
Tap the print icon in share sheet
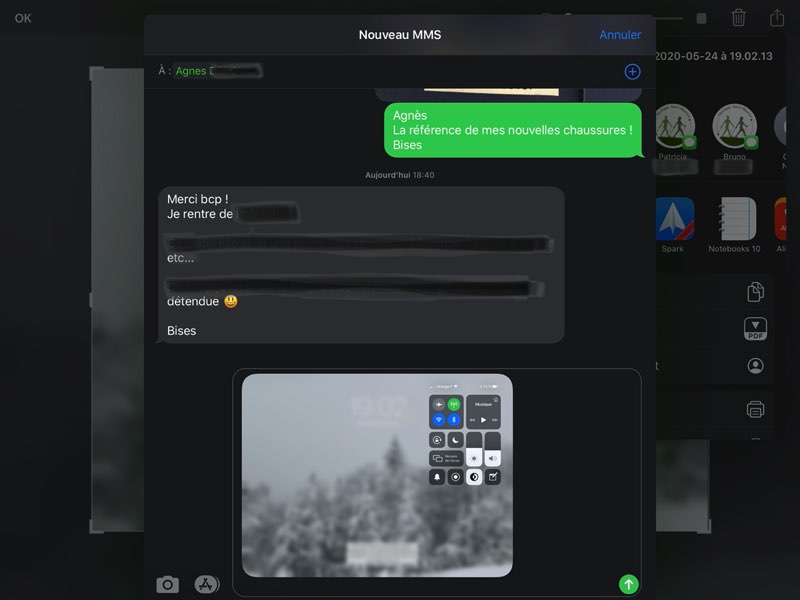[755, 408]
